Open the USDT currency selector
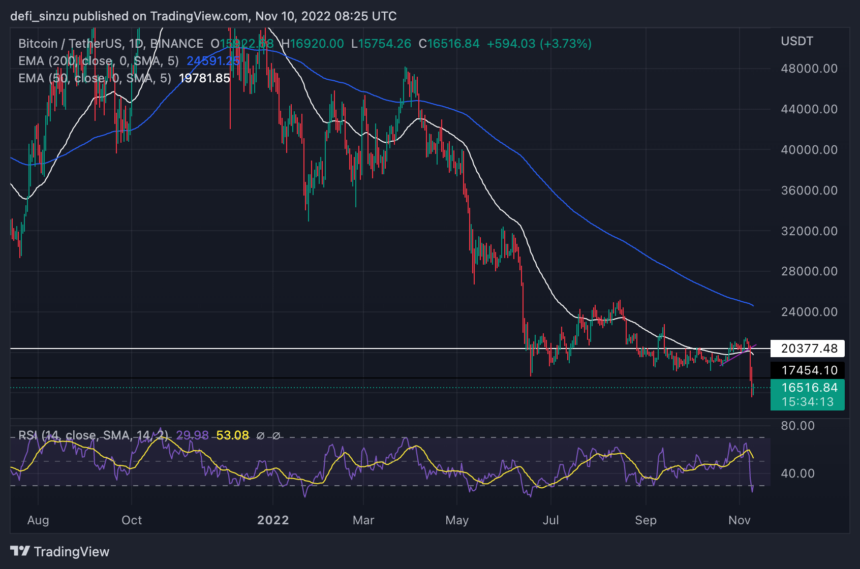The image size is (860, 569). point(797,41)
